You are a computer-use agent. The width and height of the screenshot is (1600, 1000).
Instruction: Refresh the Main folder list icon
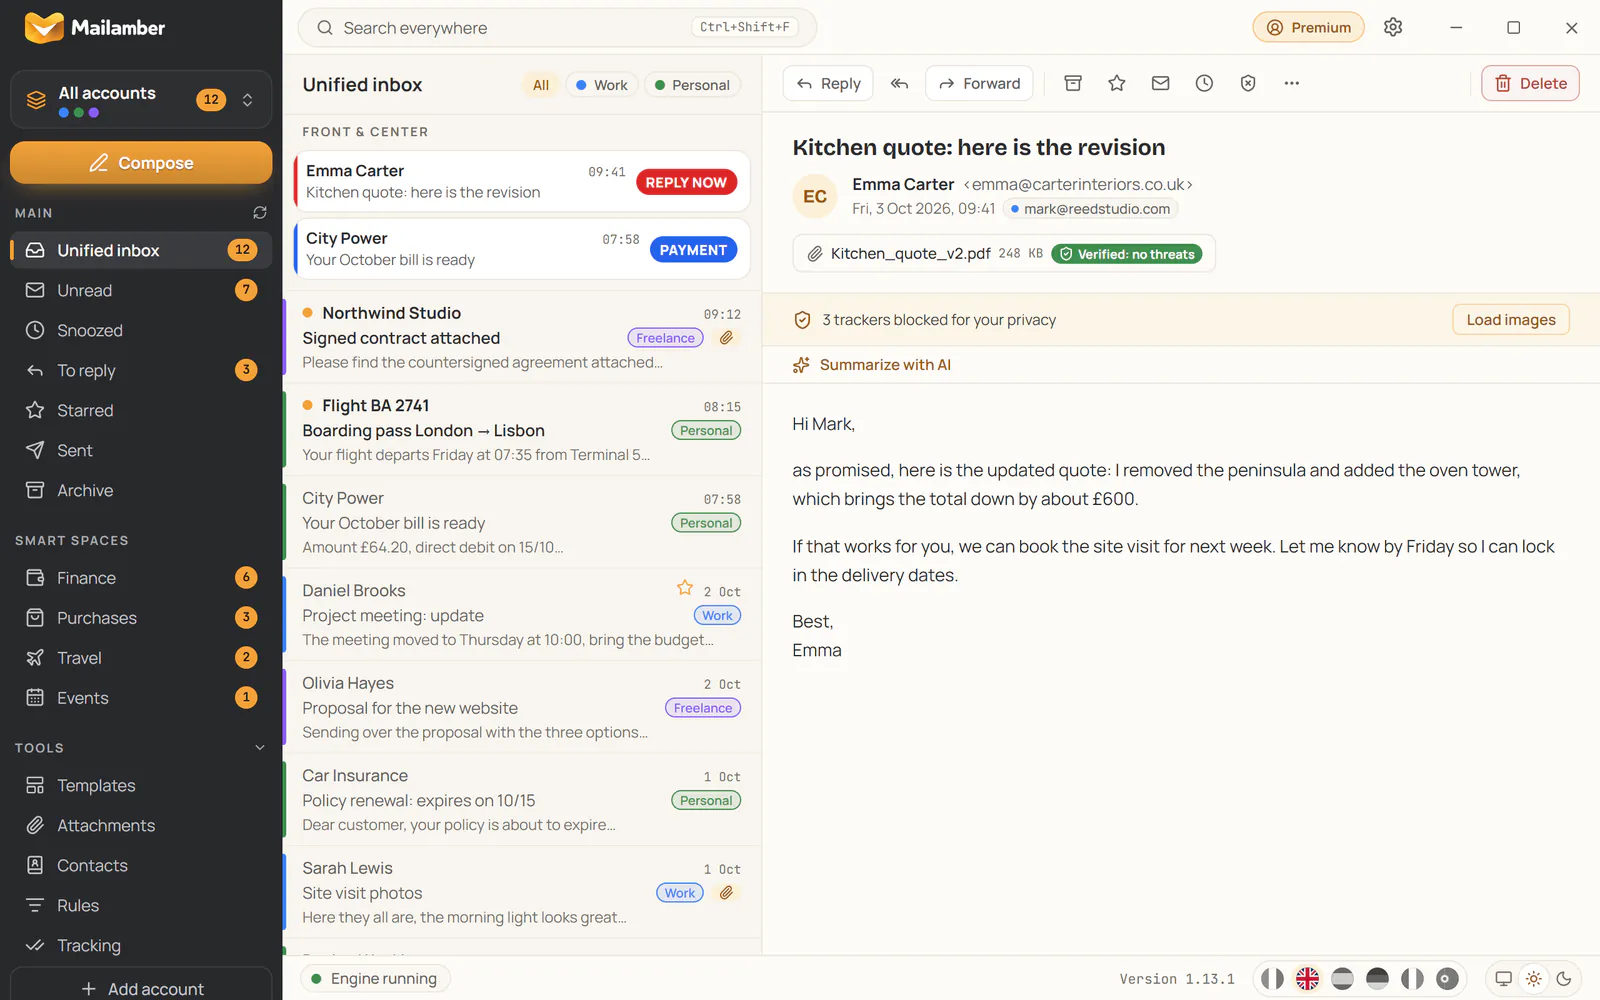(260, 213)
